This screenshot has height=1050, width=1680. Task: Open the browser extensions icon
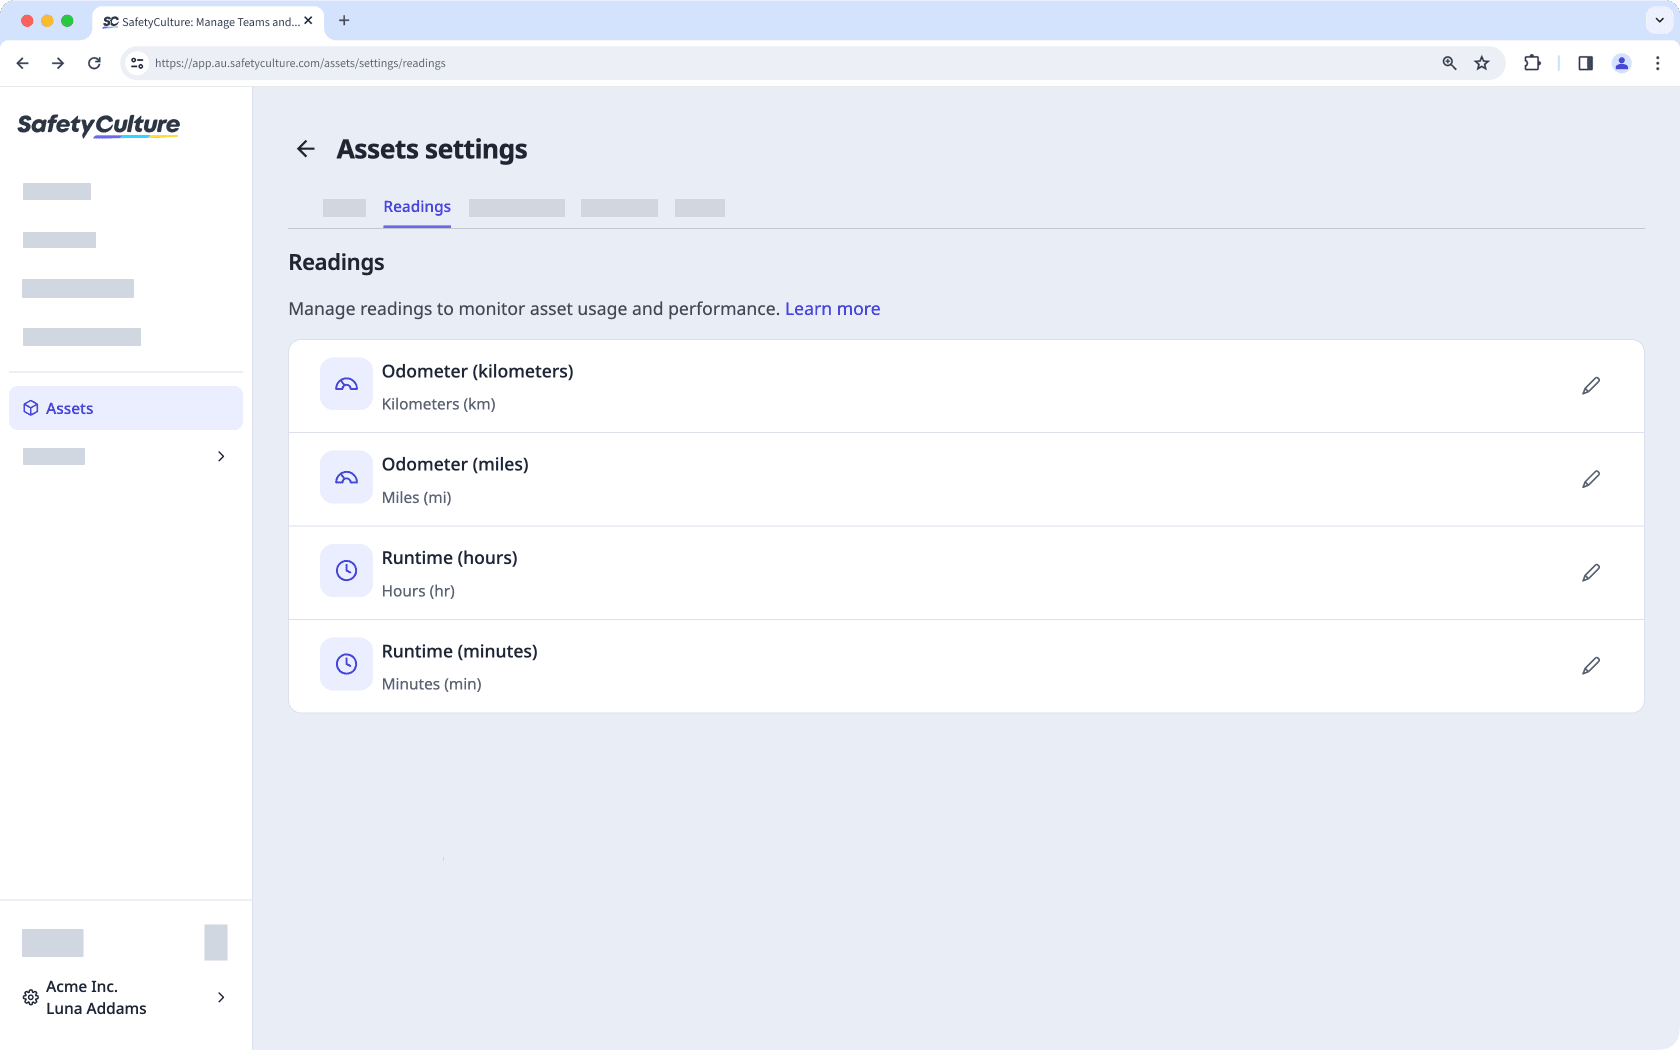[x=1532, y=62]
